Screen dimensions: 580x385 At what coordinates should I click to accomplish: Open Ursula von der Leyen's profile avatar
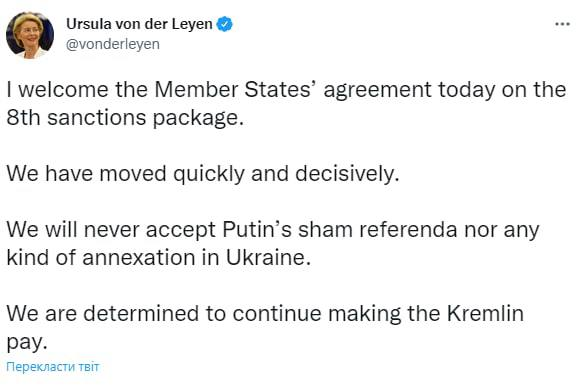pos(30,35)
